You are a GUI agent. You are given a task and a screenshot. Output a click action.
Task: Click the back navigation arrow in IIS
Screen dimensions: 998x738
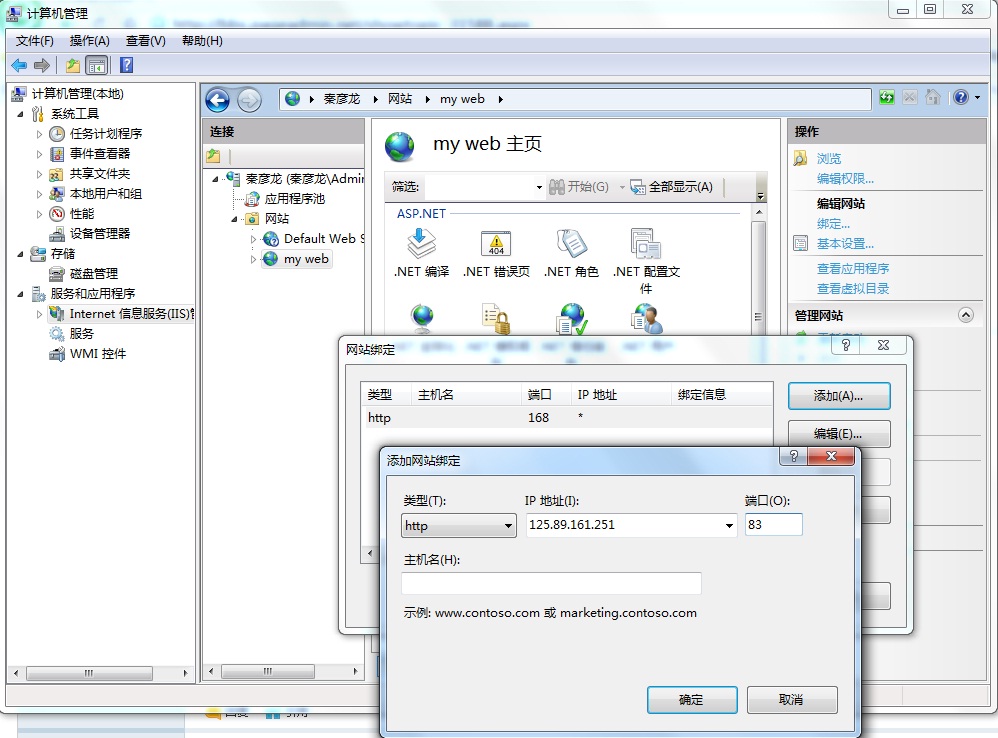pyautogui.click(x=218, y=99)
